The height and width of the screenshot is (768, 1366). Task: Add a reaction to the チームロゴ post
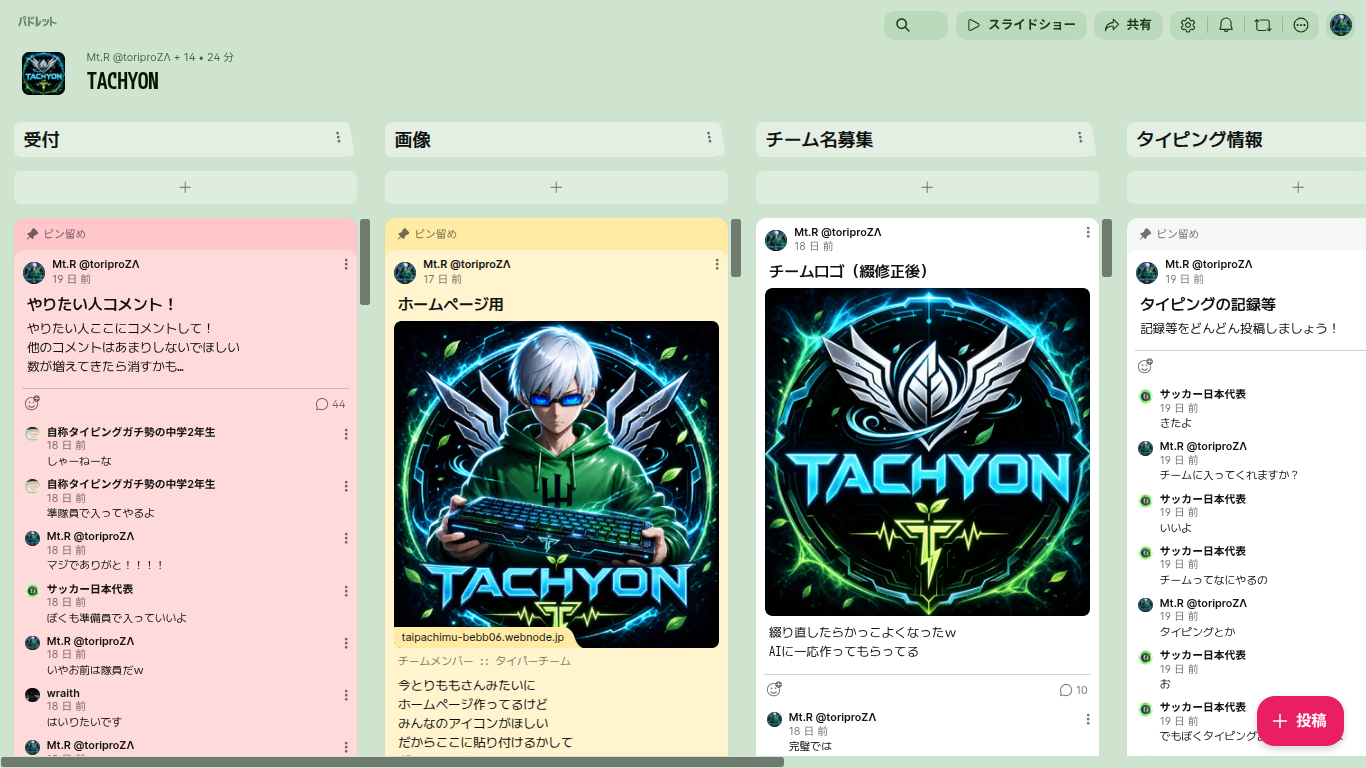click(774, 689)
